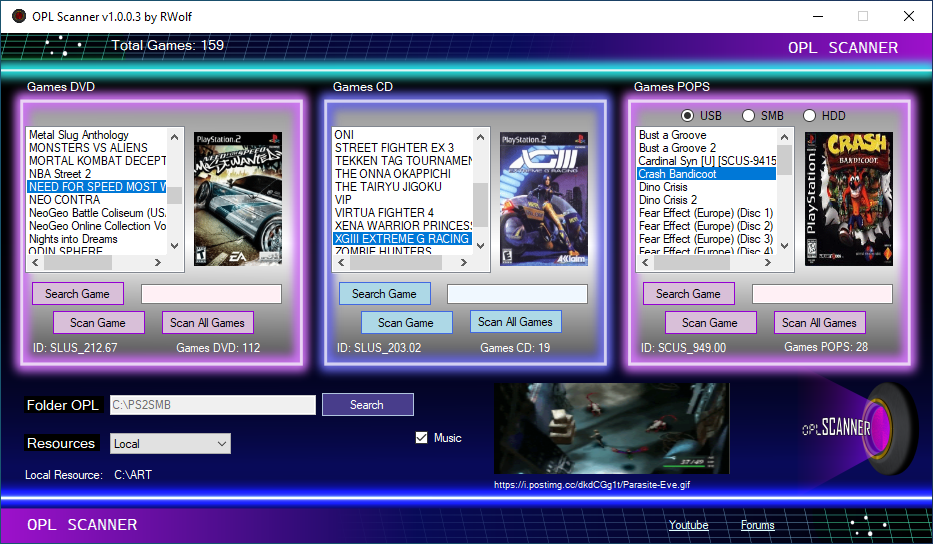Click up arrow of Games CD list scrollbar
The width and height of the screenshot is (933, 544).
point(480,137)
